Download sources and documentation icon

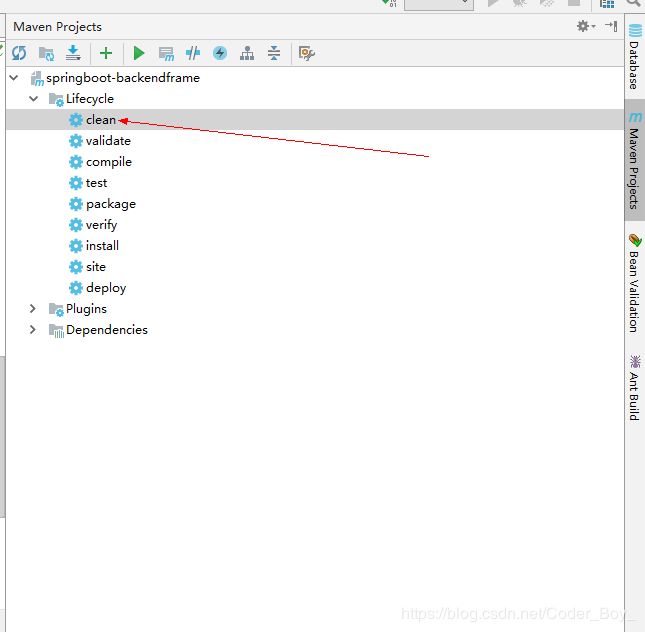pos(73,53)
